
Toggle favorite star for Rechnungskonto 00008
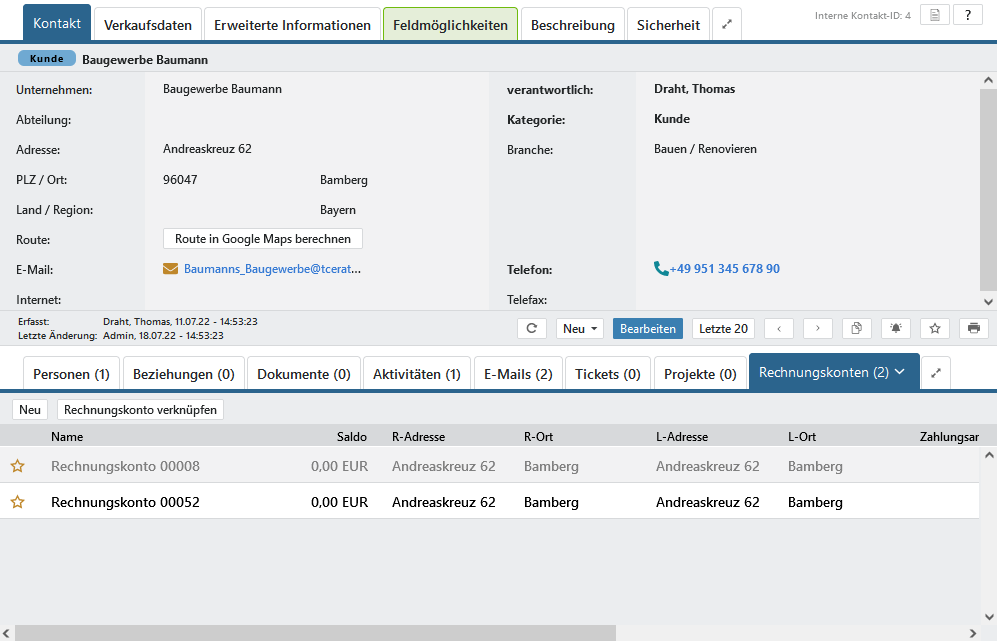[x=17, y=466]
